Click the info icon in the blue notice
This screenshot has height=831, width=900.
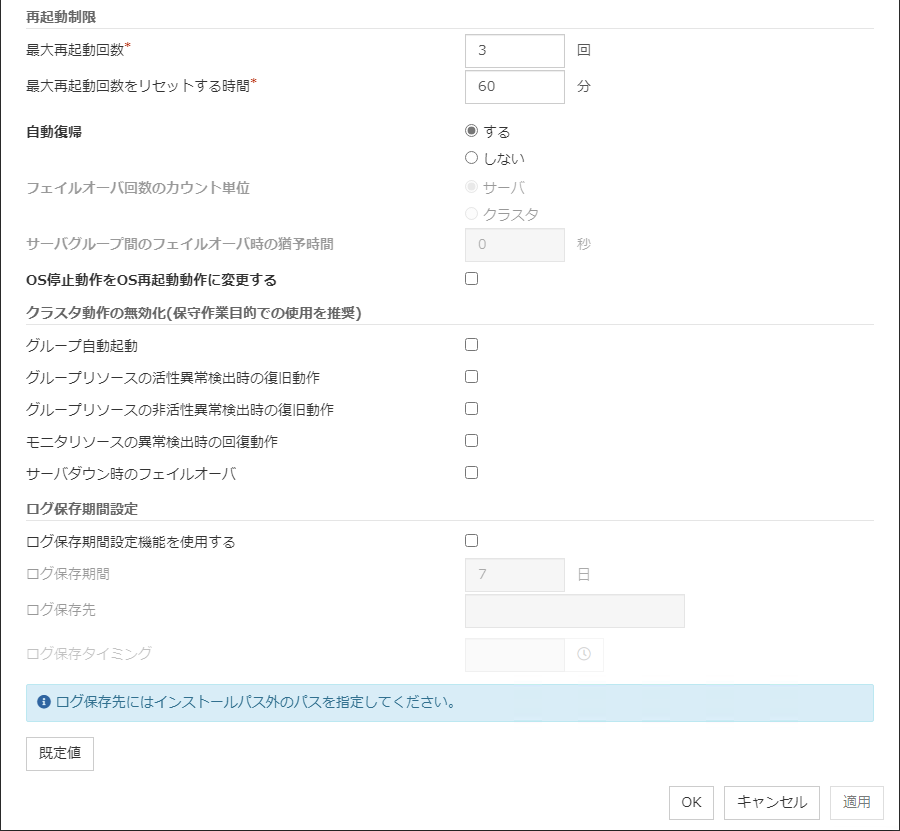[44, 702]
